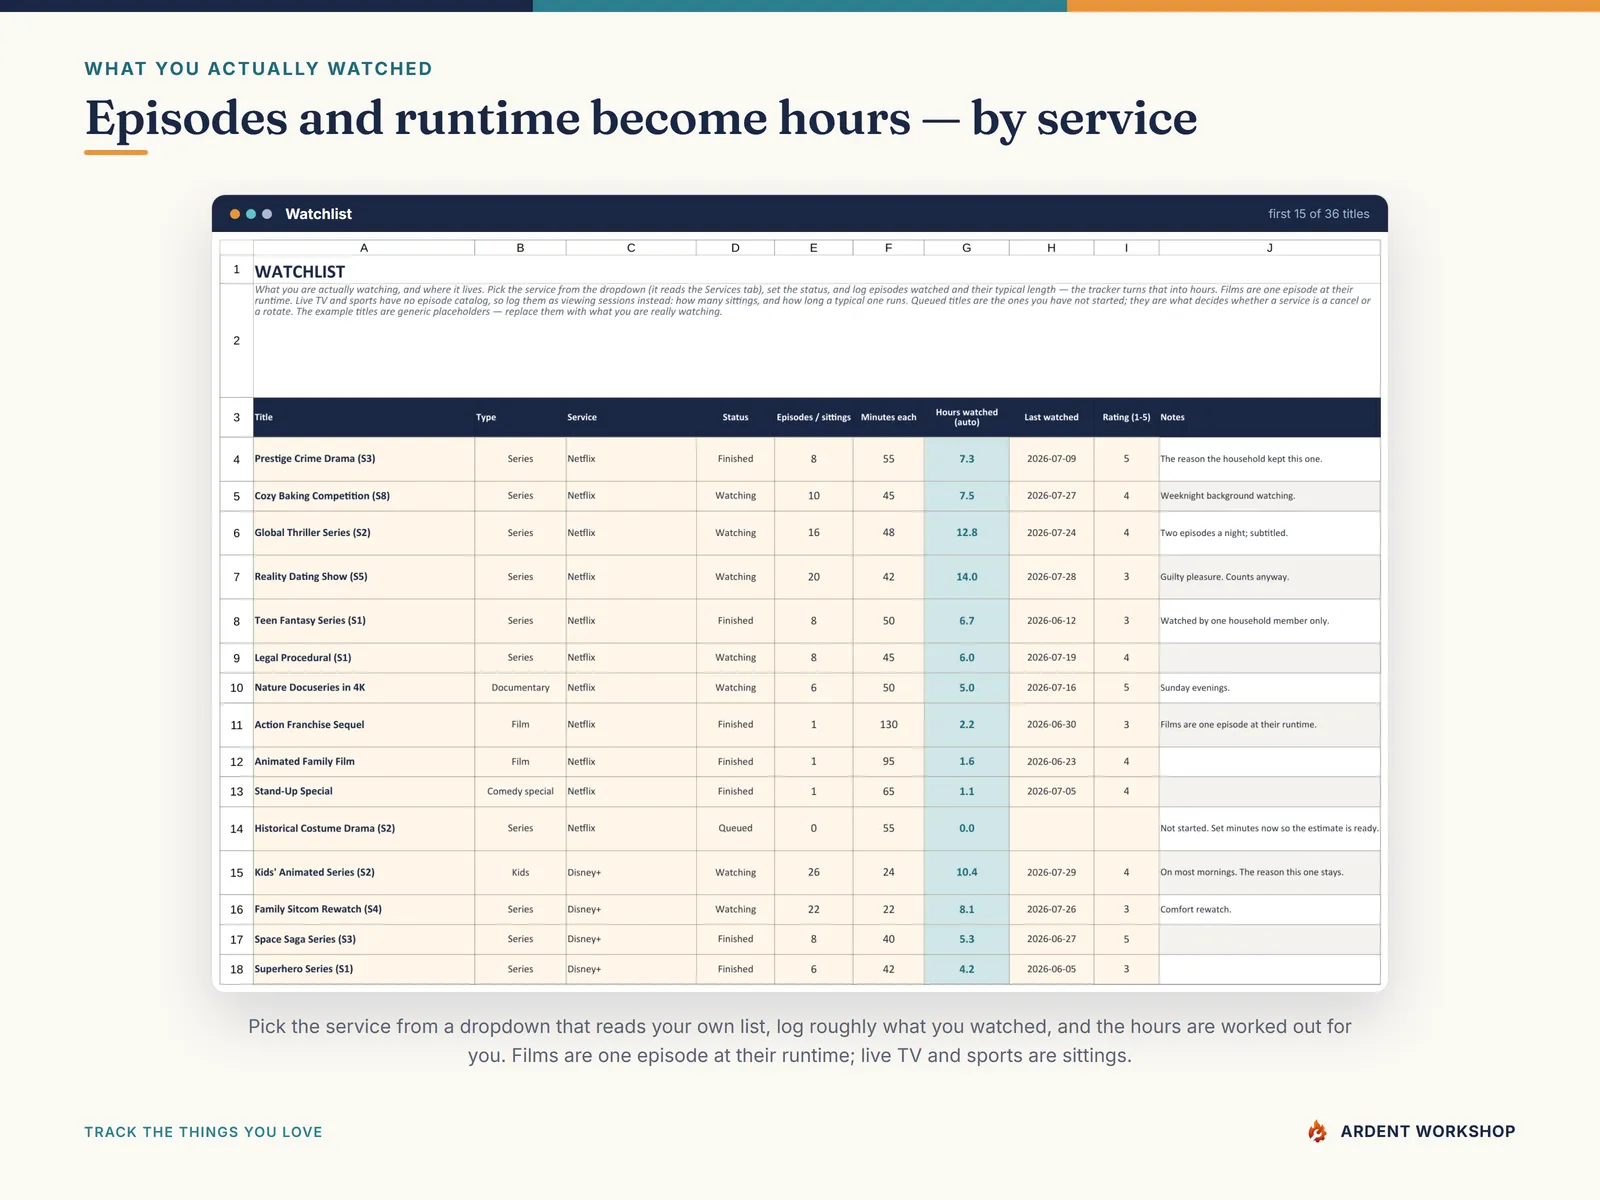The height and width of the screenshot is (1200, 1600).
Task: Click the orange window dot
Action: (x=235, y=214)
